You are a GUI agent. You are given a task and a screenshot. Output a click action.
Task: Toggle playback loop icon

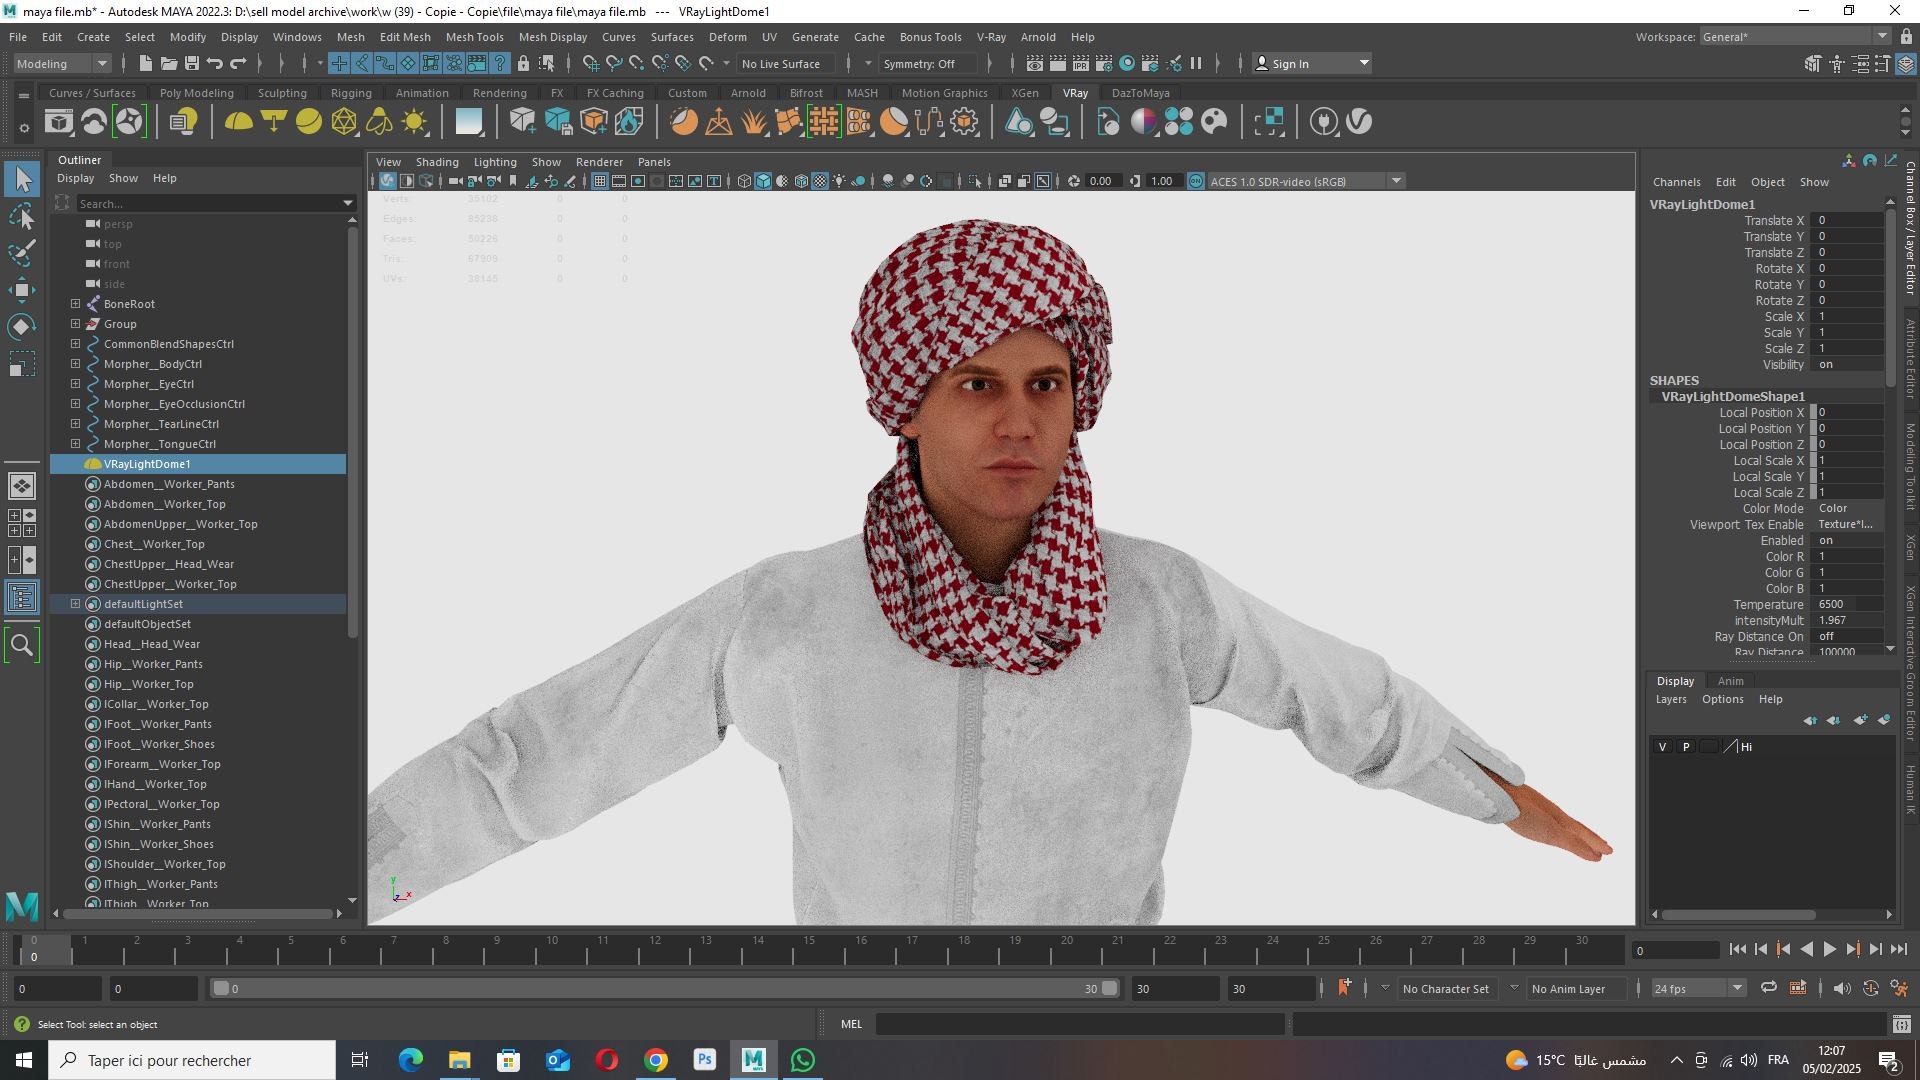1768,988
